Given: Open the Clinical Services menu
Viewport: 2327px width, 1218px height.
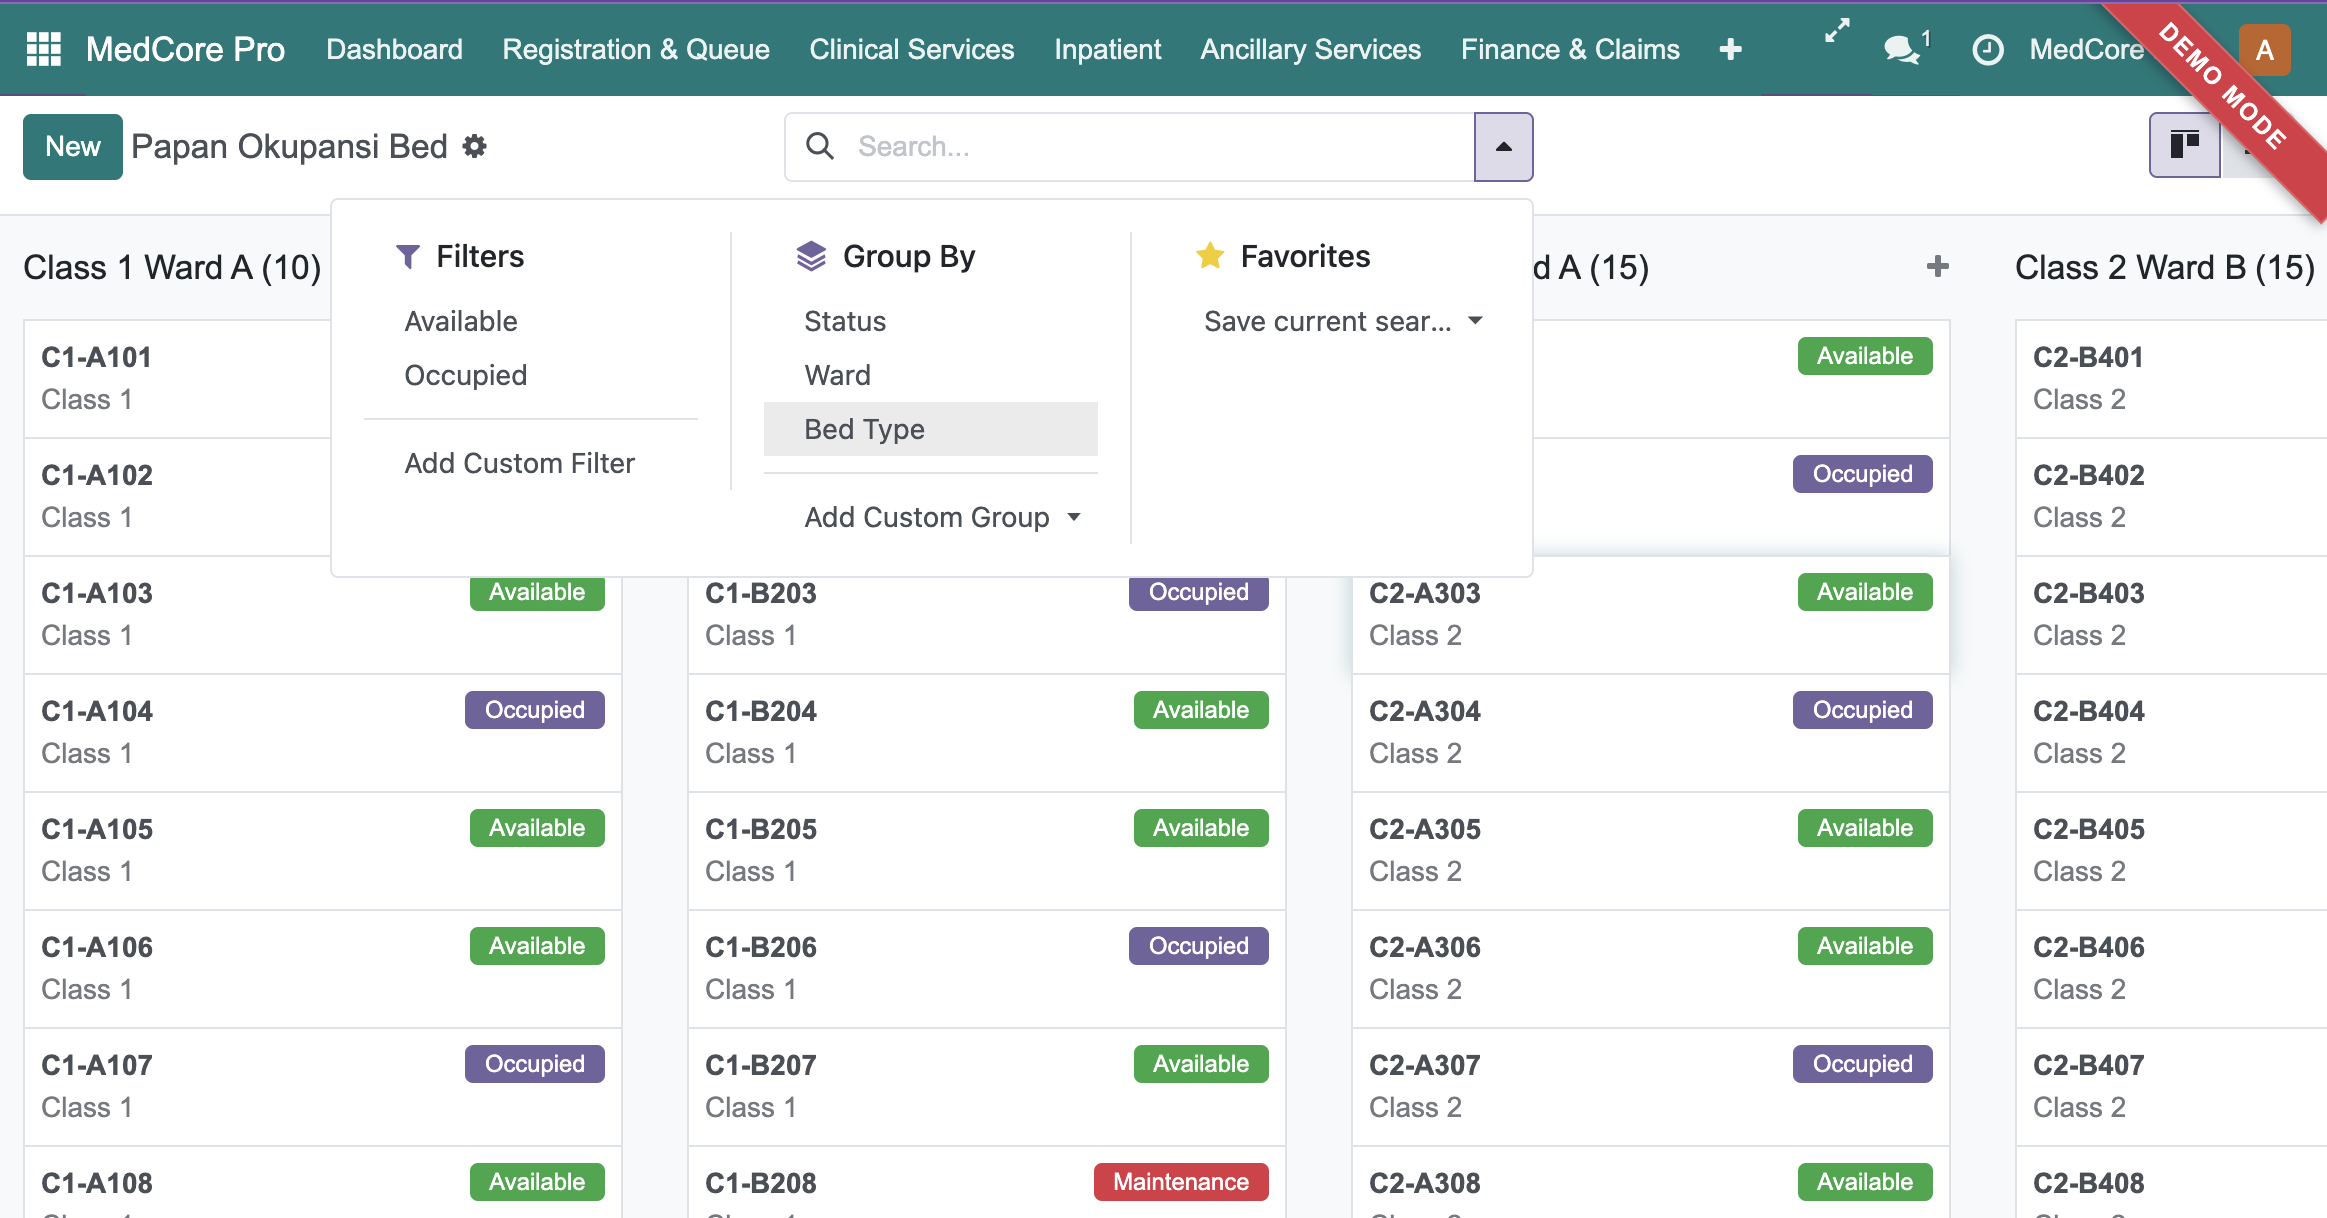Looking at the screenshot, I should tap(911, 49).
